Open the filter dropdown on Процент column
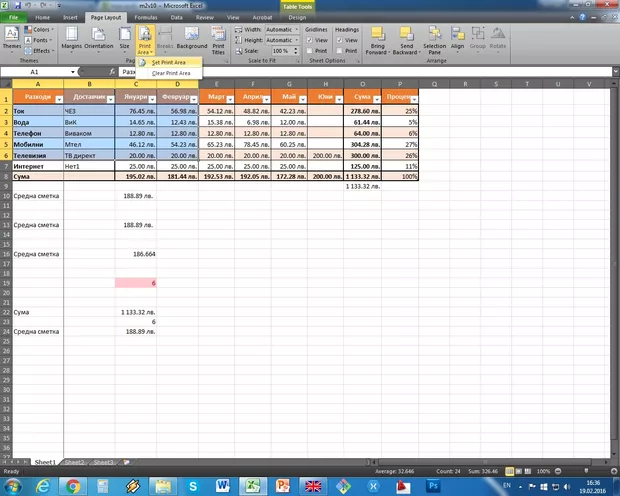Image resolution: width=620 pixels, height=496 pixels. (413, 99)
